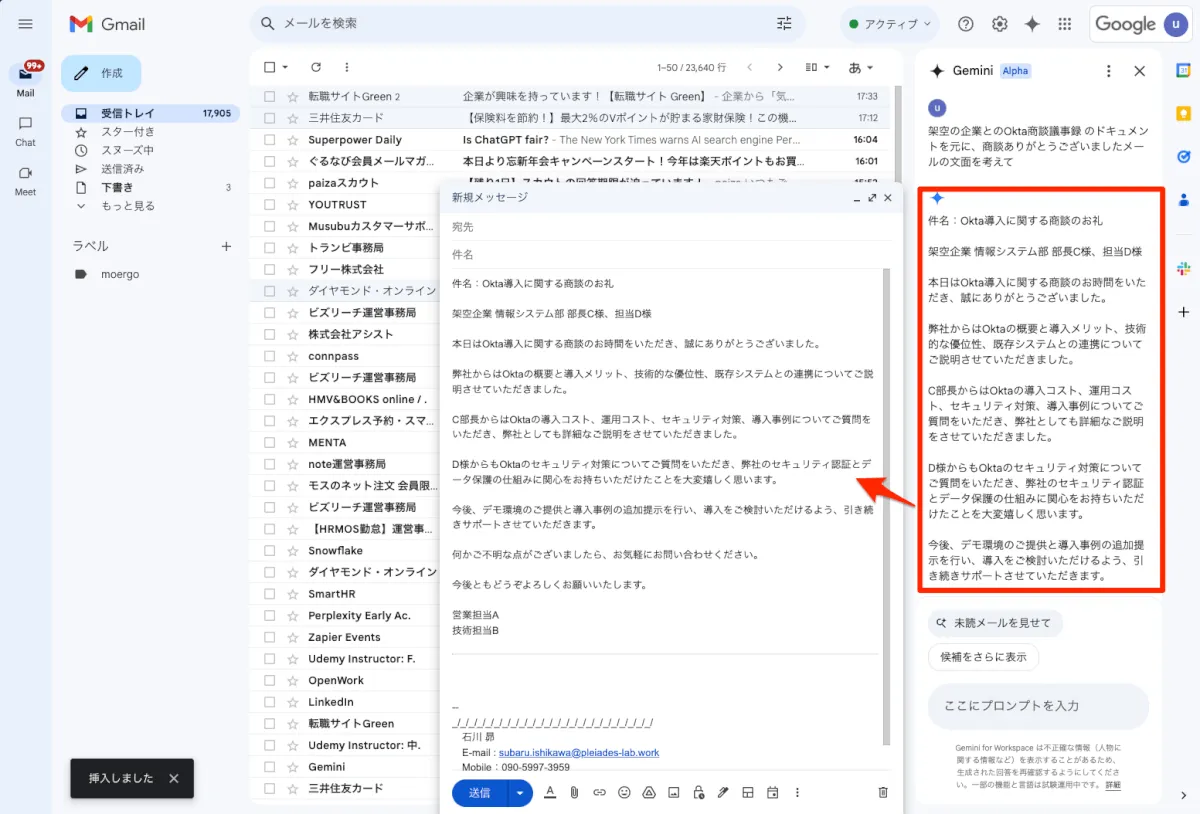
Task: Open input tools あ dropdown
Action: pos(861,67)
